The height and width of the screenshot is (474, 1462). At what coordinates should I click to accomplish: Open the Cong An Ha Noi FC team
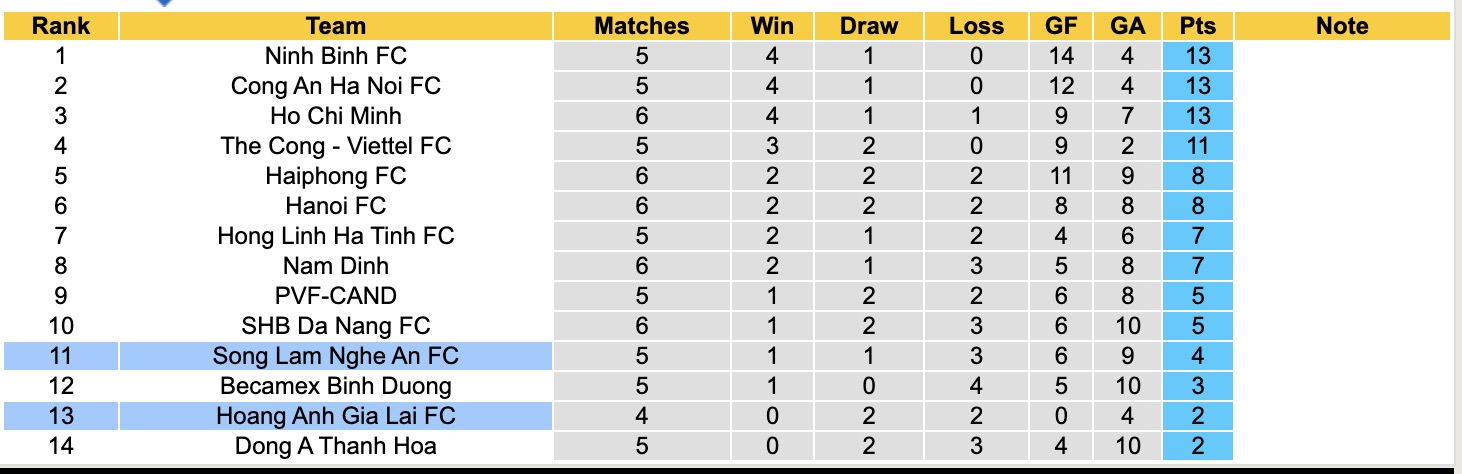pyautogui.click(x=336, y=86)
